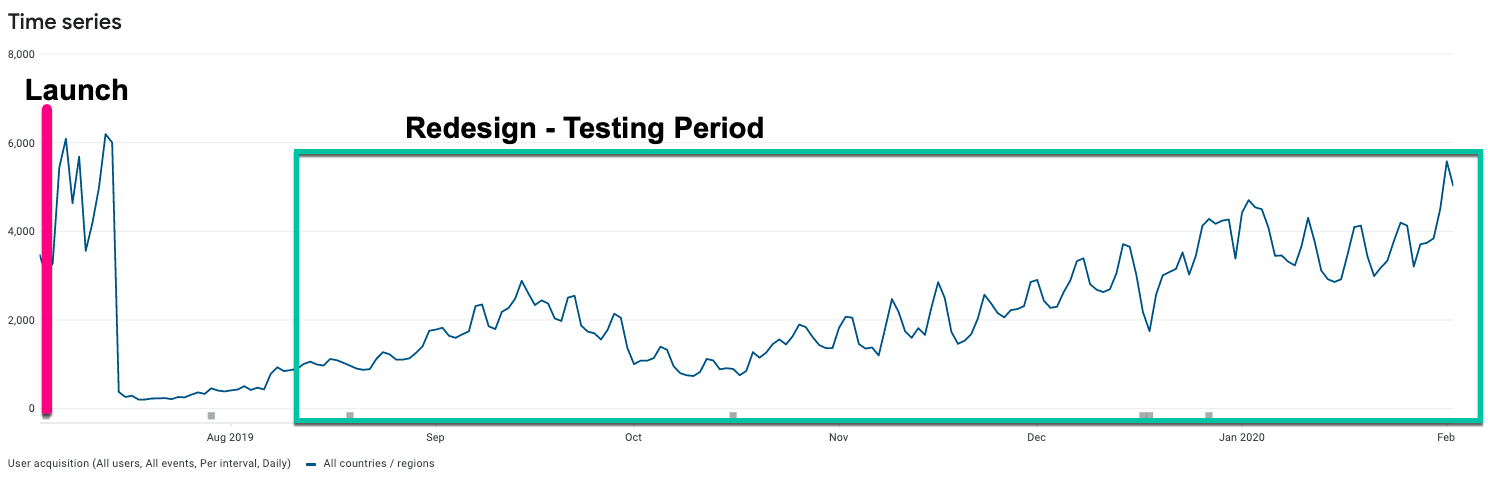Click the pink Launch marker line
The width and height of the screenshot is (1488, 477).
coord(46,260)
